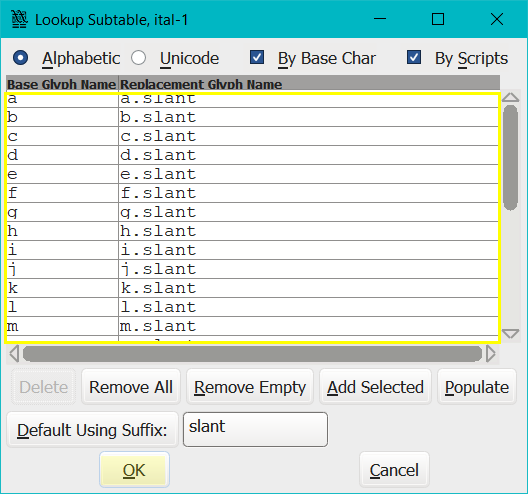This screenshot has width=528, height=494.
Task: Click the horizontal scrollbar thumb
Action: point(252,354)
